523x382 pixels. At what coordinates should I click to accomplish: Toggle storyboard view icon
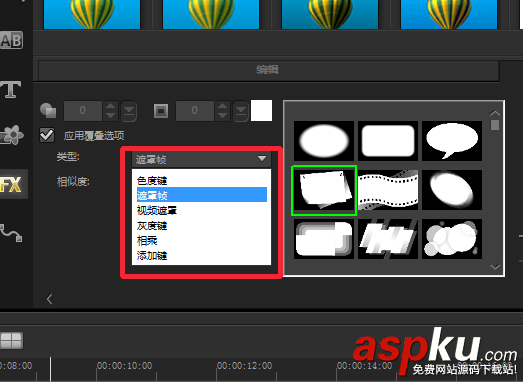coord(11,341)
